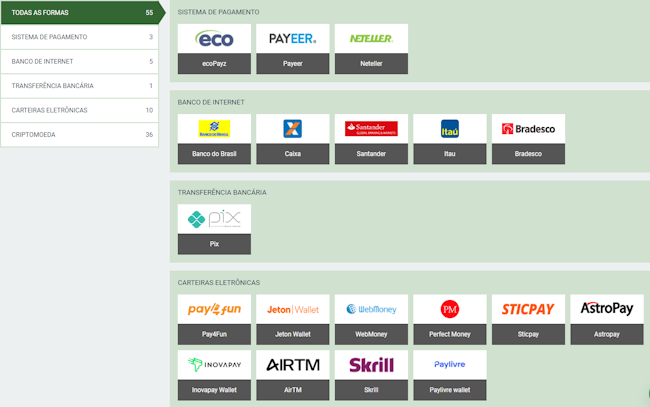Screen dimensions: 650x407
Task: Click the ecoPayz eco logo
Action: coord(214,39)
